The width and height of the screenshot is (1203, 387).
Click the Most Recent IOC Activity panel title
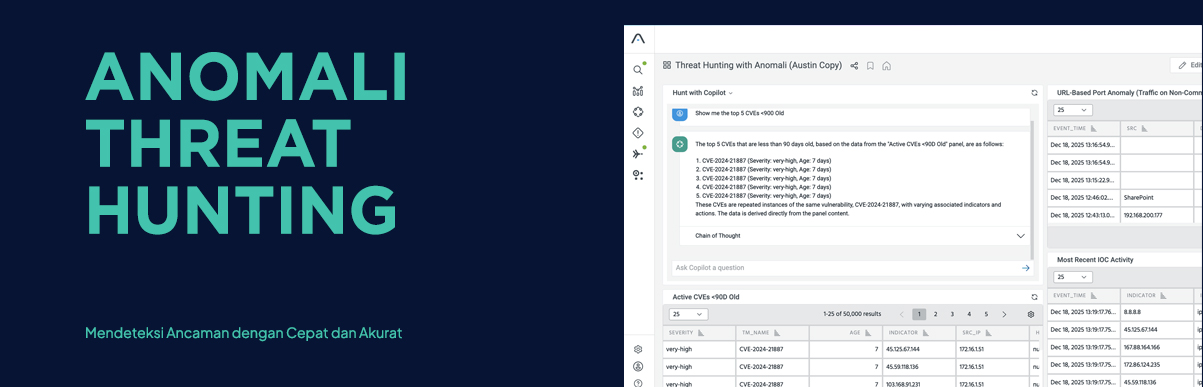[1095, 260]
